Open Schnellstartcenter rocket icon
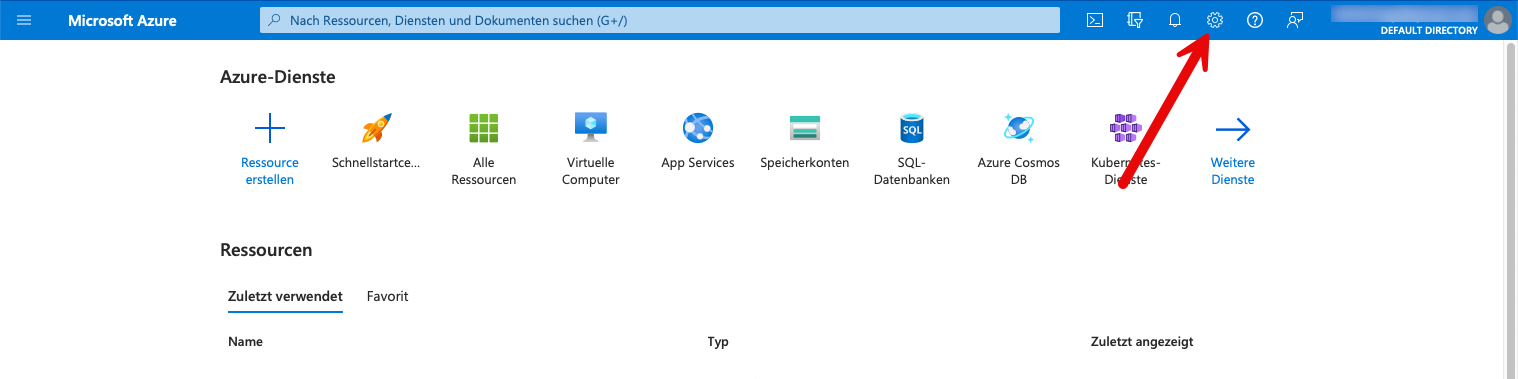This screenshot has height=379, width=1518. (376, 128)
